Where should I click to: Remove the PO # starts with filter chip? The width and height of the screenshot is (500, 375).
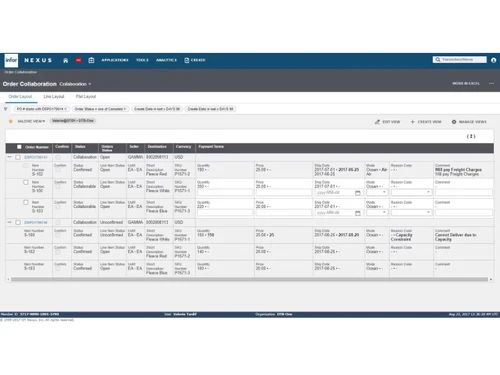[x=66, y=109]
